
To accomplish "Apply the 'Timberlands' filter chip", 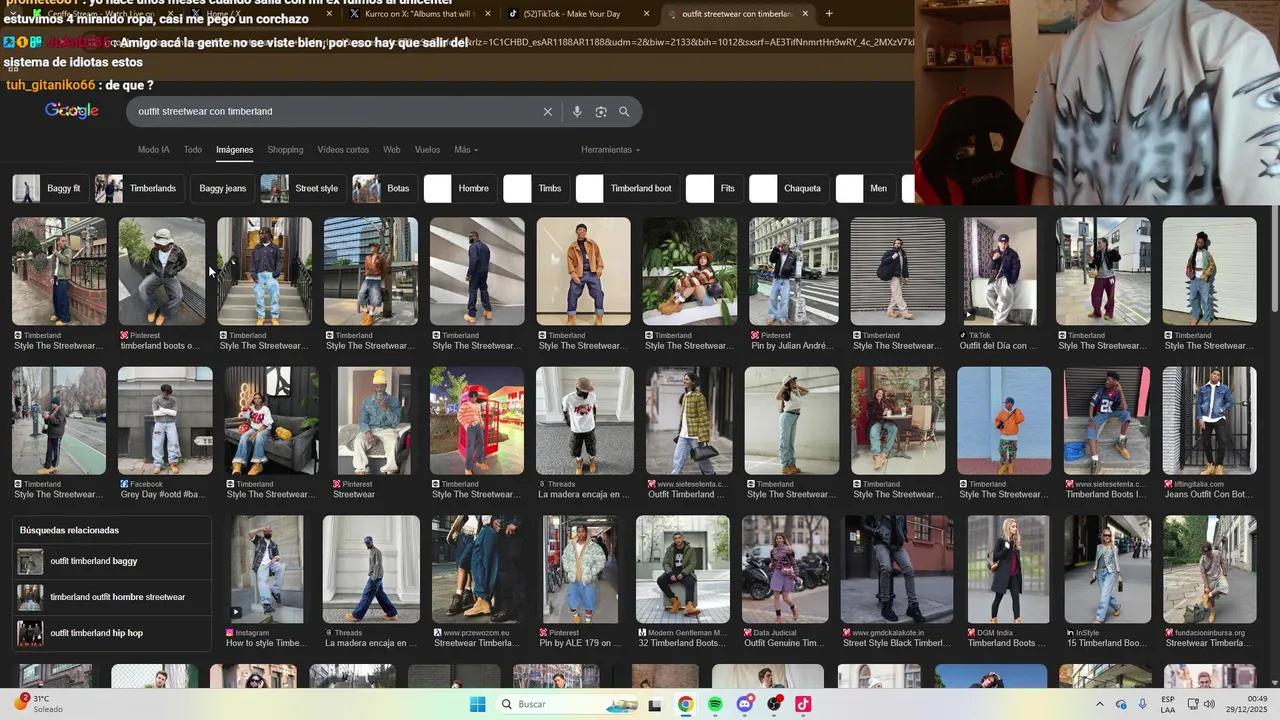I will (x=139, y=188).
